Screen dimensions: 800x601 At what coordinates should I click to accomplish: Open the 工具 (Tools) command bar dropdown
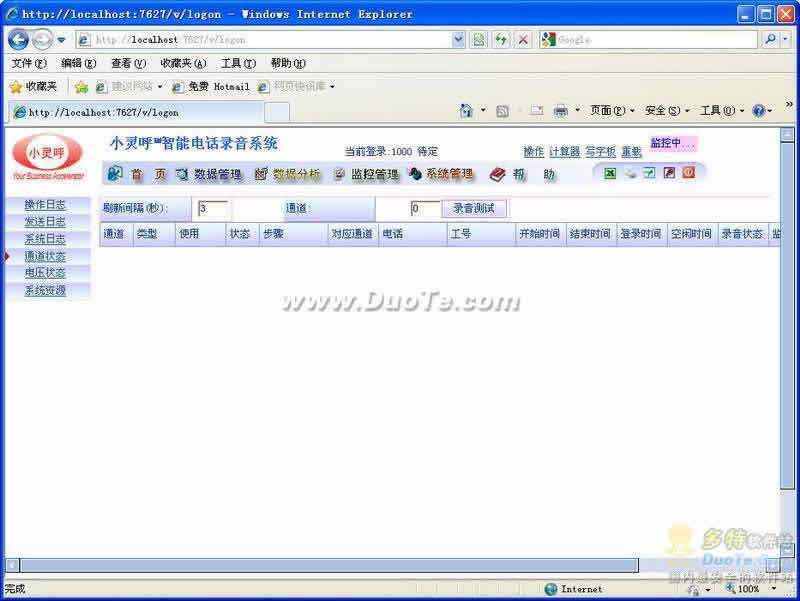click(x=722, y=111)
